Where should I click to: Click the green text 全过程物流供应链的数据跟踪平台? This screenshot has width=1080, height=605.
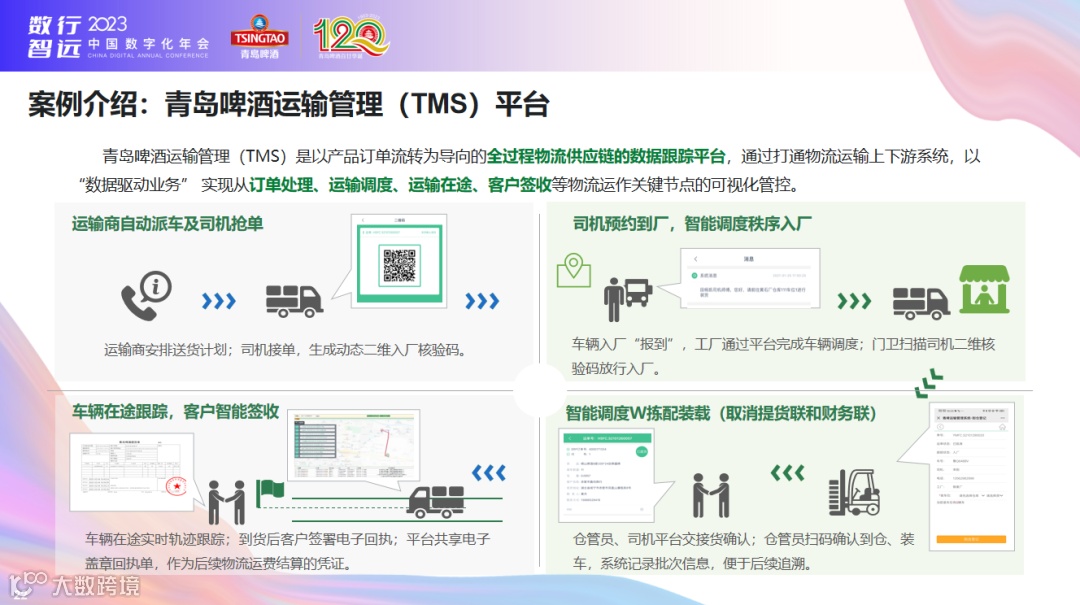click(x=606, y=156)
